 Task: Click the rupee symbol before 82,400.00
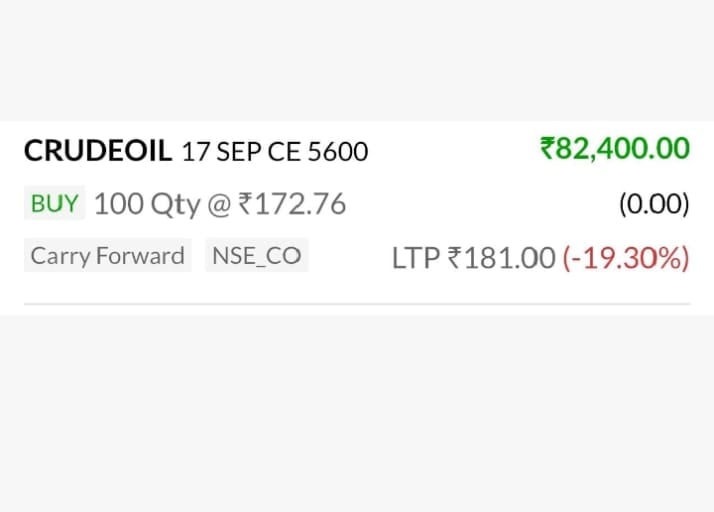pyautogui.click(x=547, y=149)
